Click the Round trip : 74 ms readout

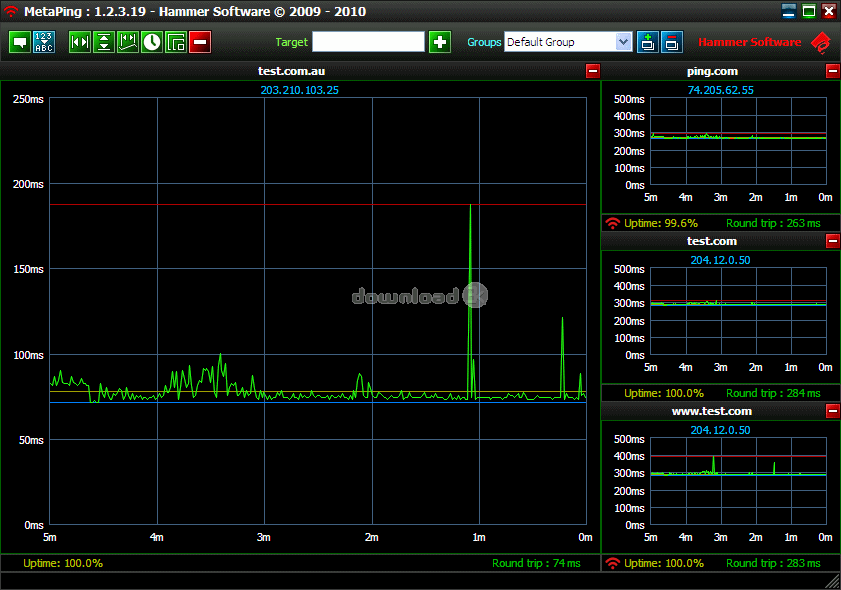(536, 563)
